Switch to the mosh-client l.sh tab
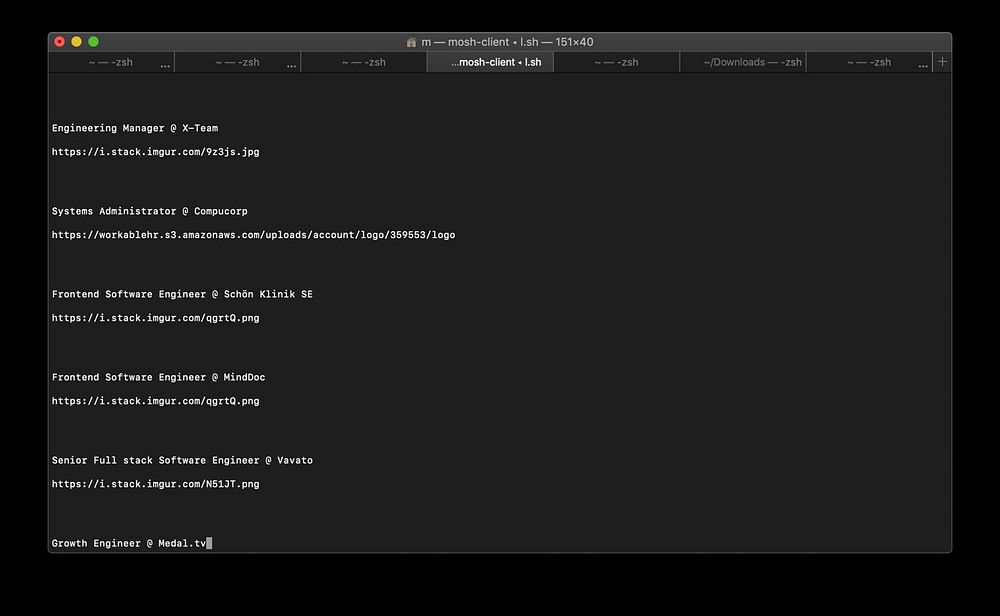 490,62
